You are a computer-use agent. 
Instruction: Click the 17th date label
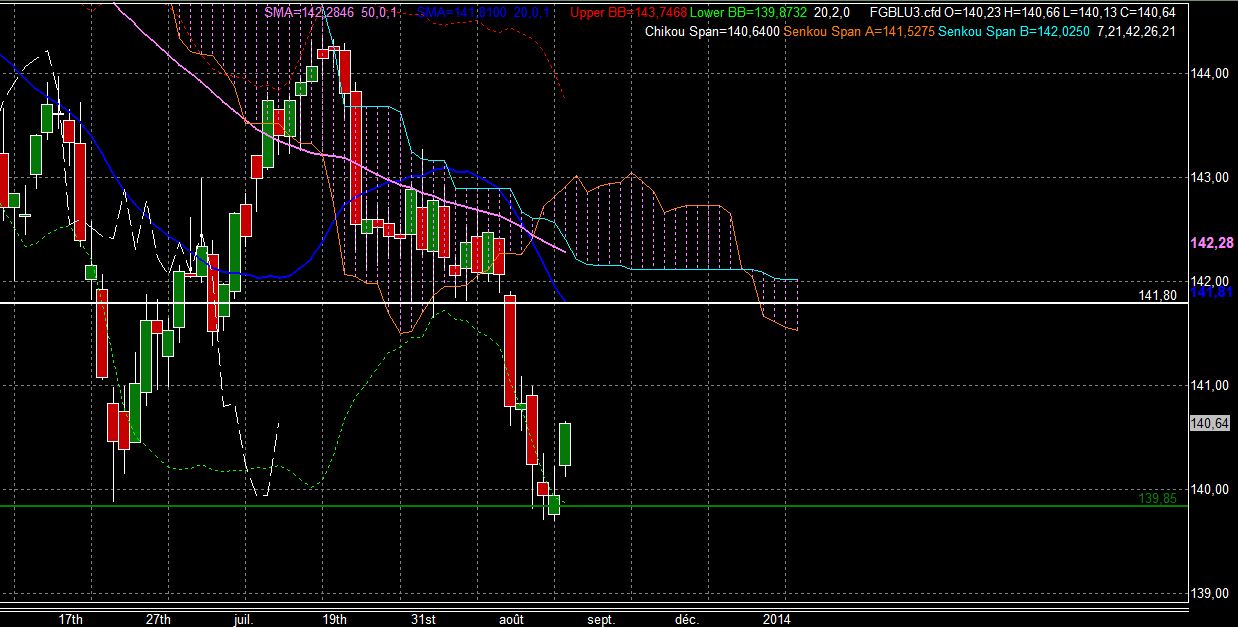point(70,619)
